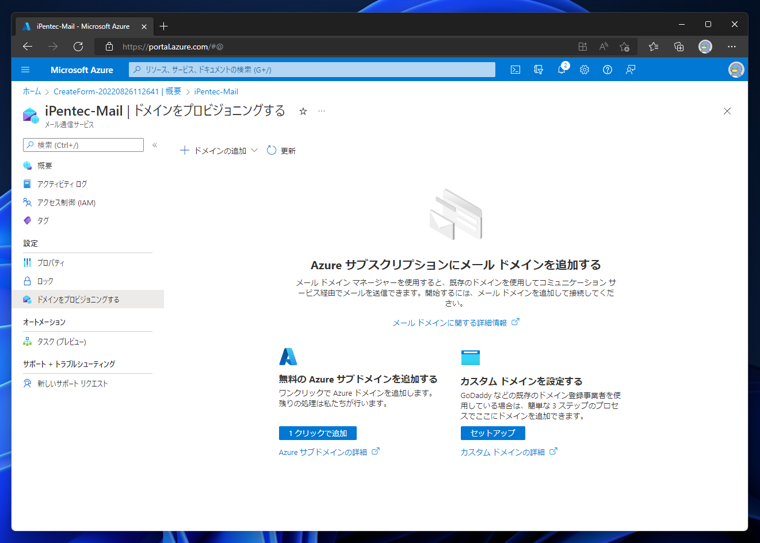Focus the Azure resource search box
This screenshot has width=760, height=543.
312,70
